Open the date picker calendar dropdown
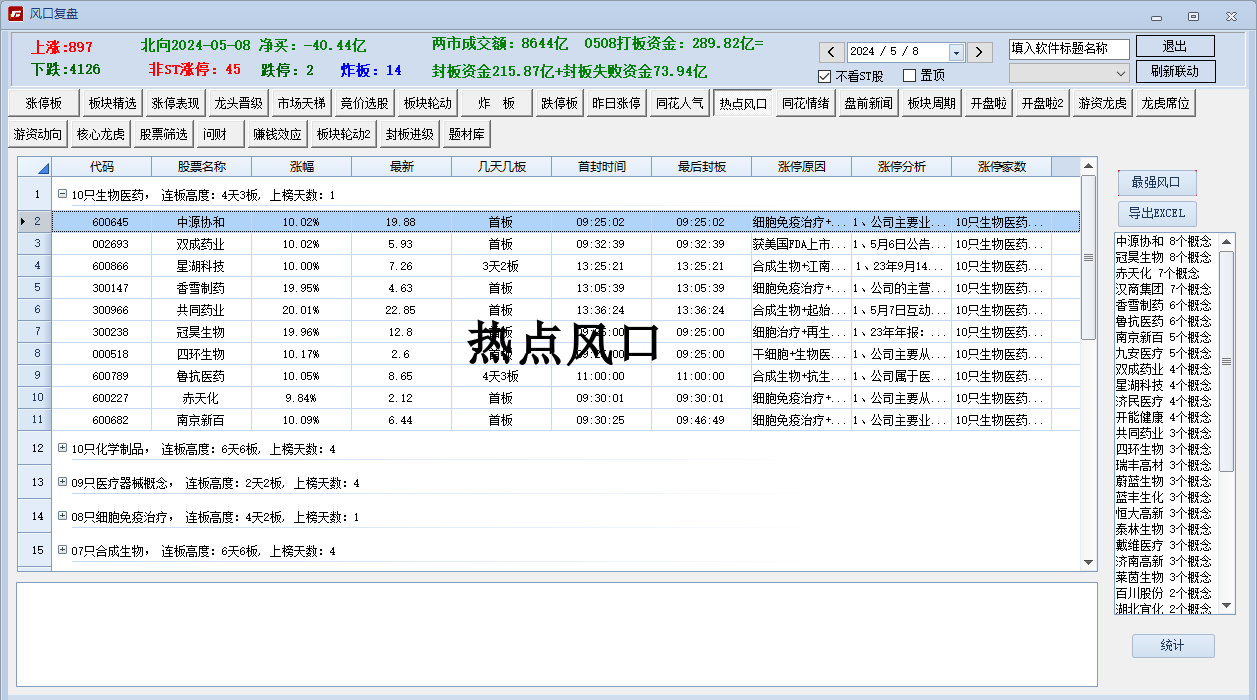This screenshot has height=700, width=1257. tap(956, 52)
